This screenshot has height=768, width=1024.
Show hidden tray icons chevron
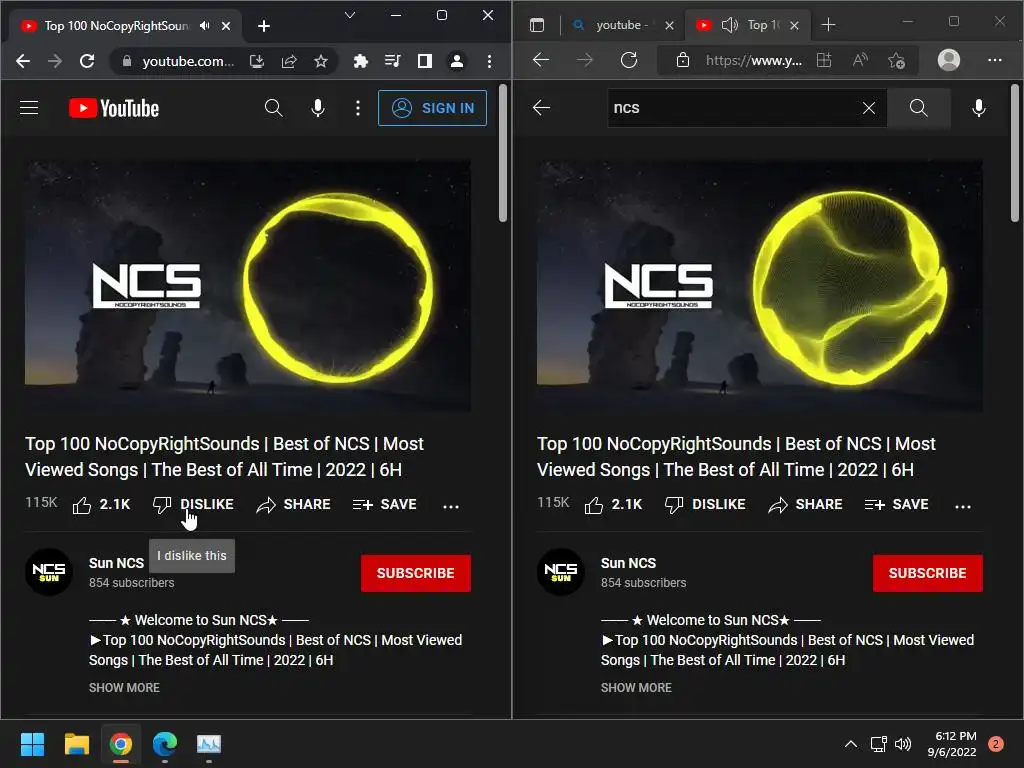pos(850,744)
